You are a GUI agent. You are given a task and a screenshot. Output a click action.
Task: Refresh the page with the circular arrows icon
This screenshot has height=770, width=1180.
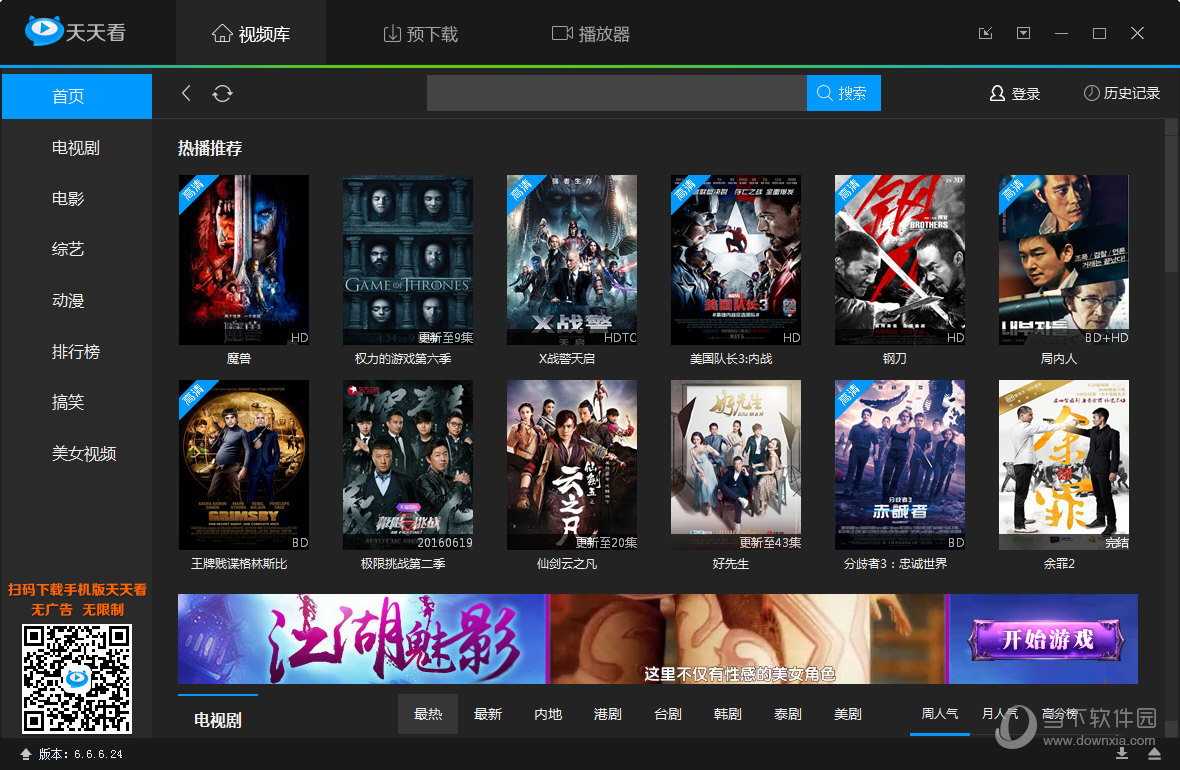tap(222, 93)
